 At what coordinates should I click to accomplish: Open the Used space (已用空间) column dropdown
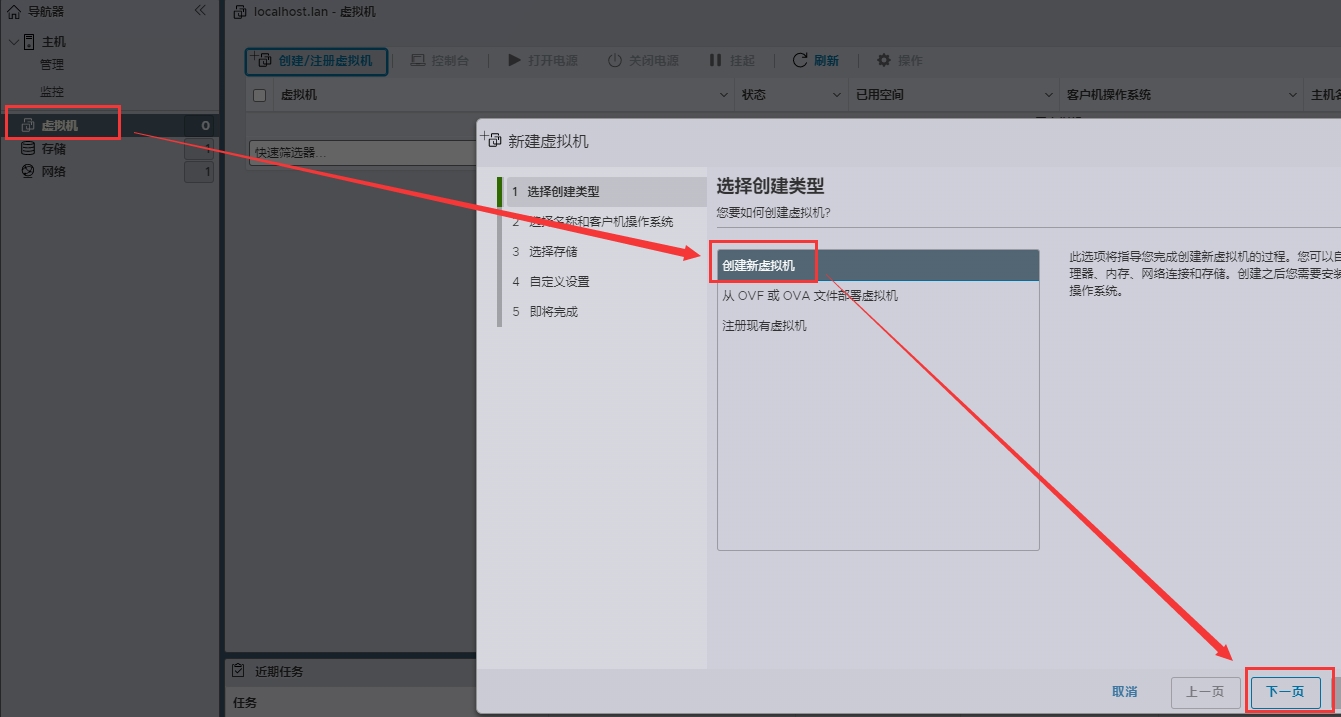click(x=1048, y=95)
